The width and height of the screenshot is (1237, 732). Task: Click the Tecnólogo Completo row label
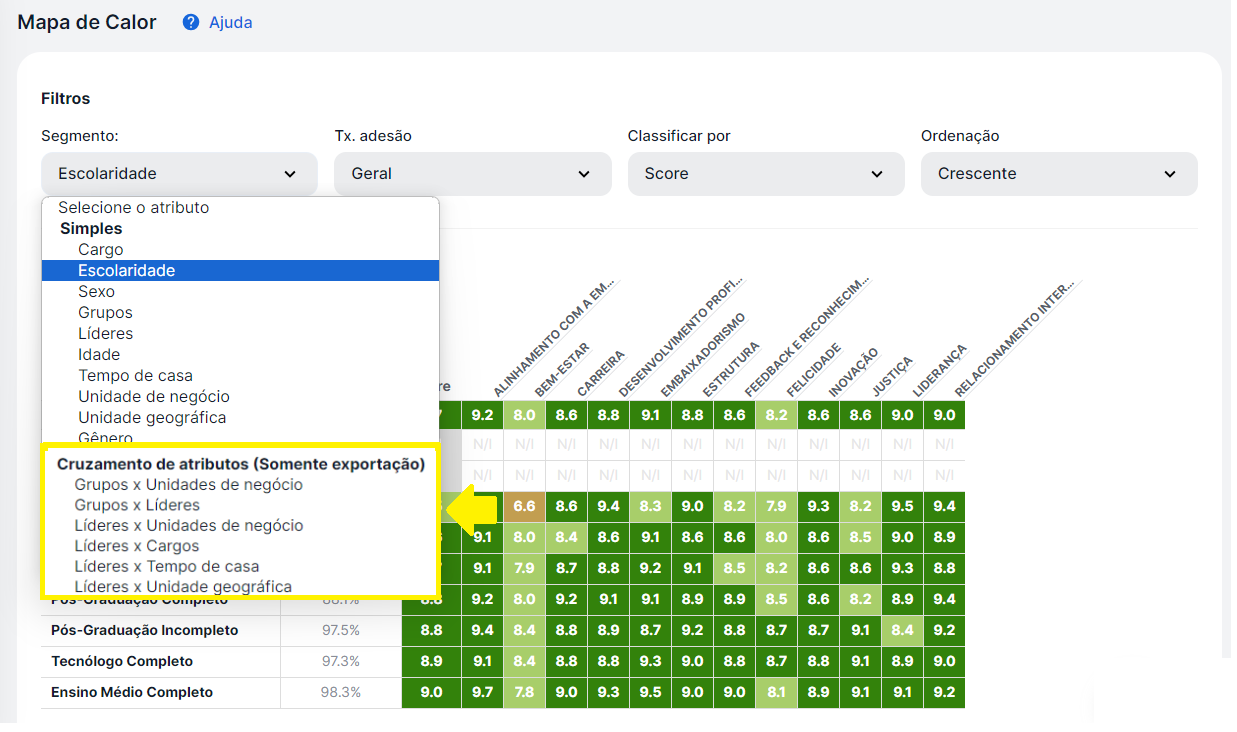pos(122,662)
